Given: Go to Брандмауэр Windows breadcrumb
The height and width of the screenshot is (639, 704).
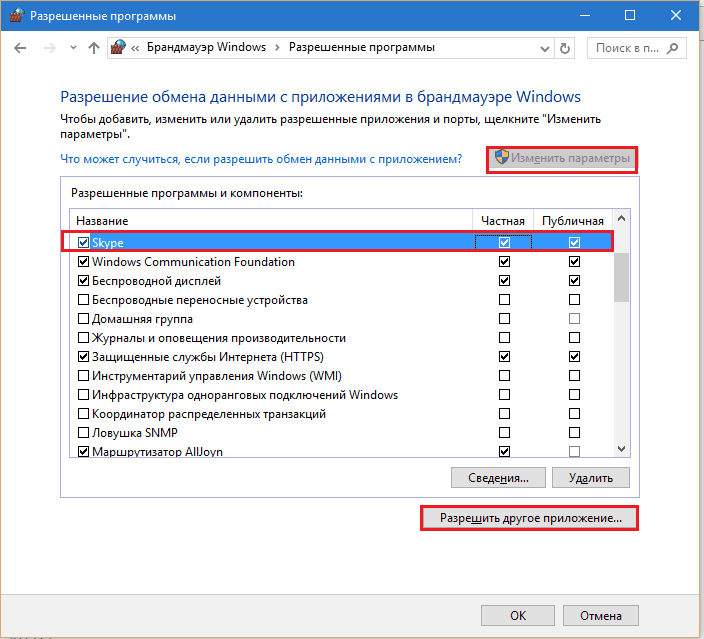Looking at the screenshot, I should tap(206, 48).
